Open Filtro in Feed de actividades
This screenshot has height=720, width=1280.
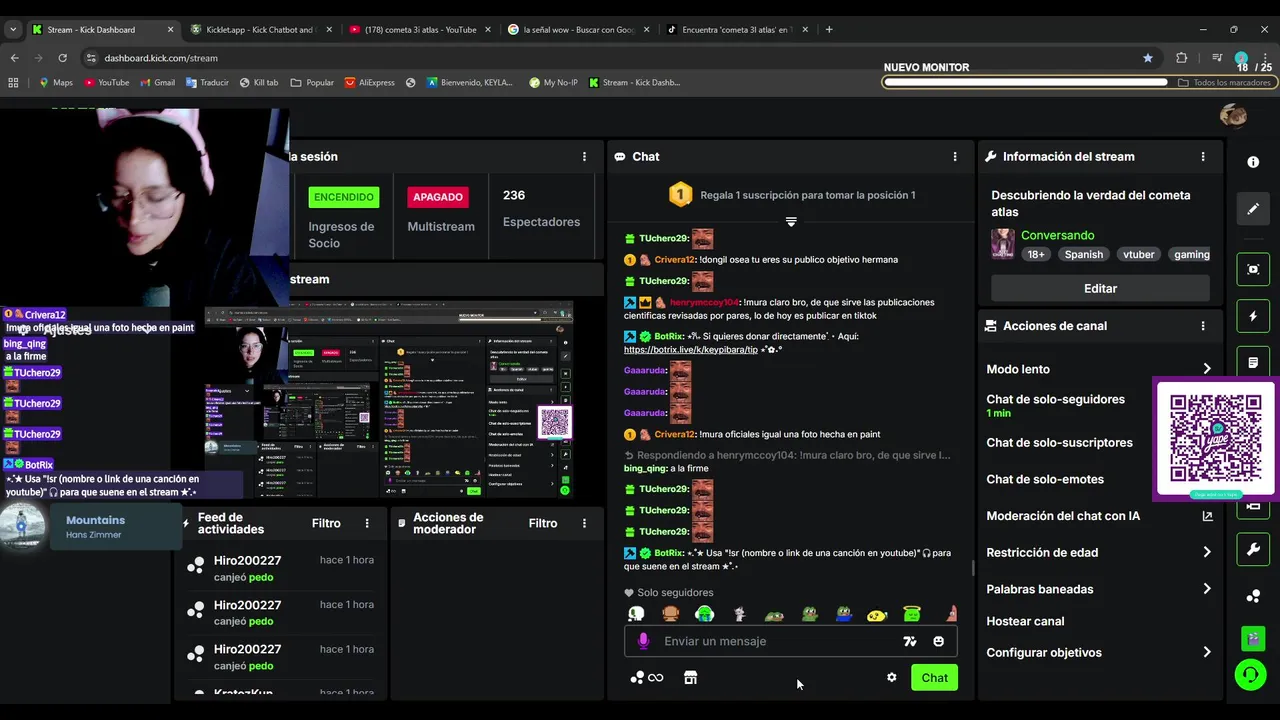326,523
